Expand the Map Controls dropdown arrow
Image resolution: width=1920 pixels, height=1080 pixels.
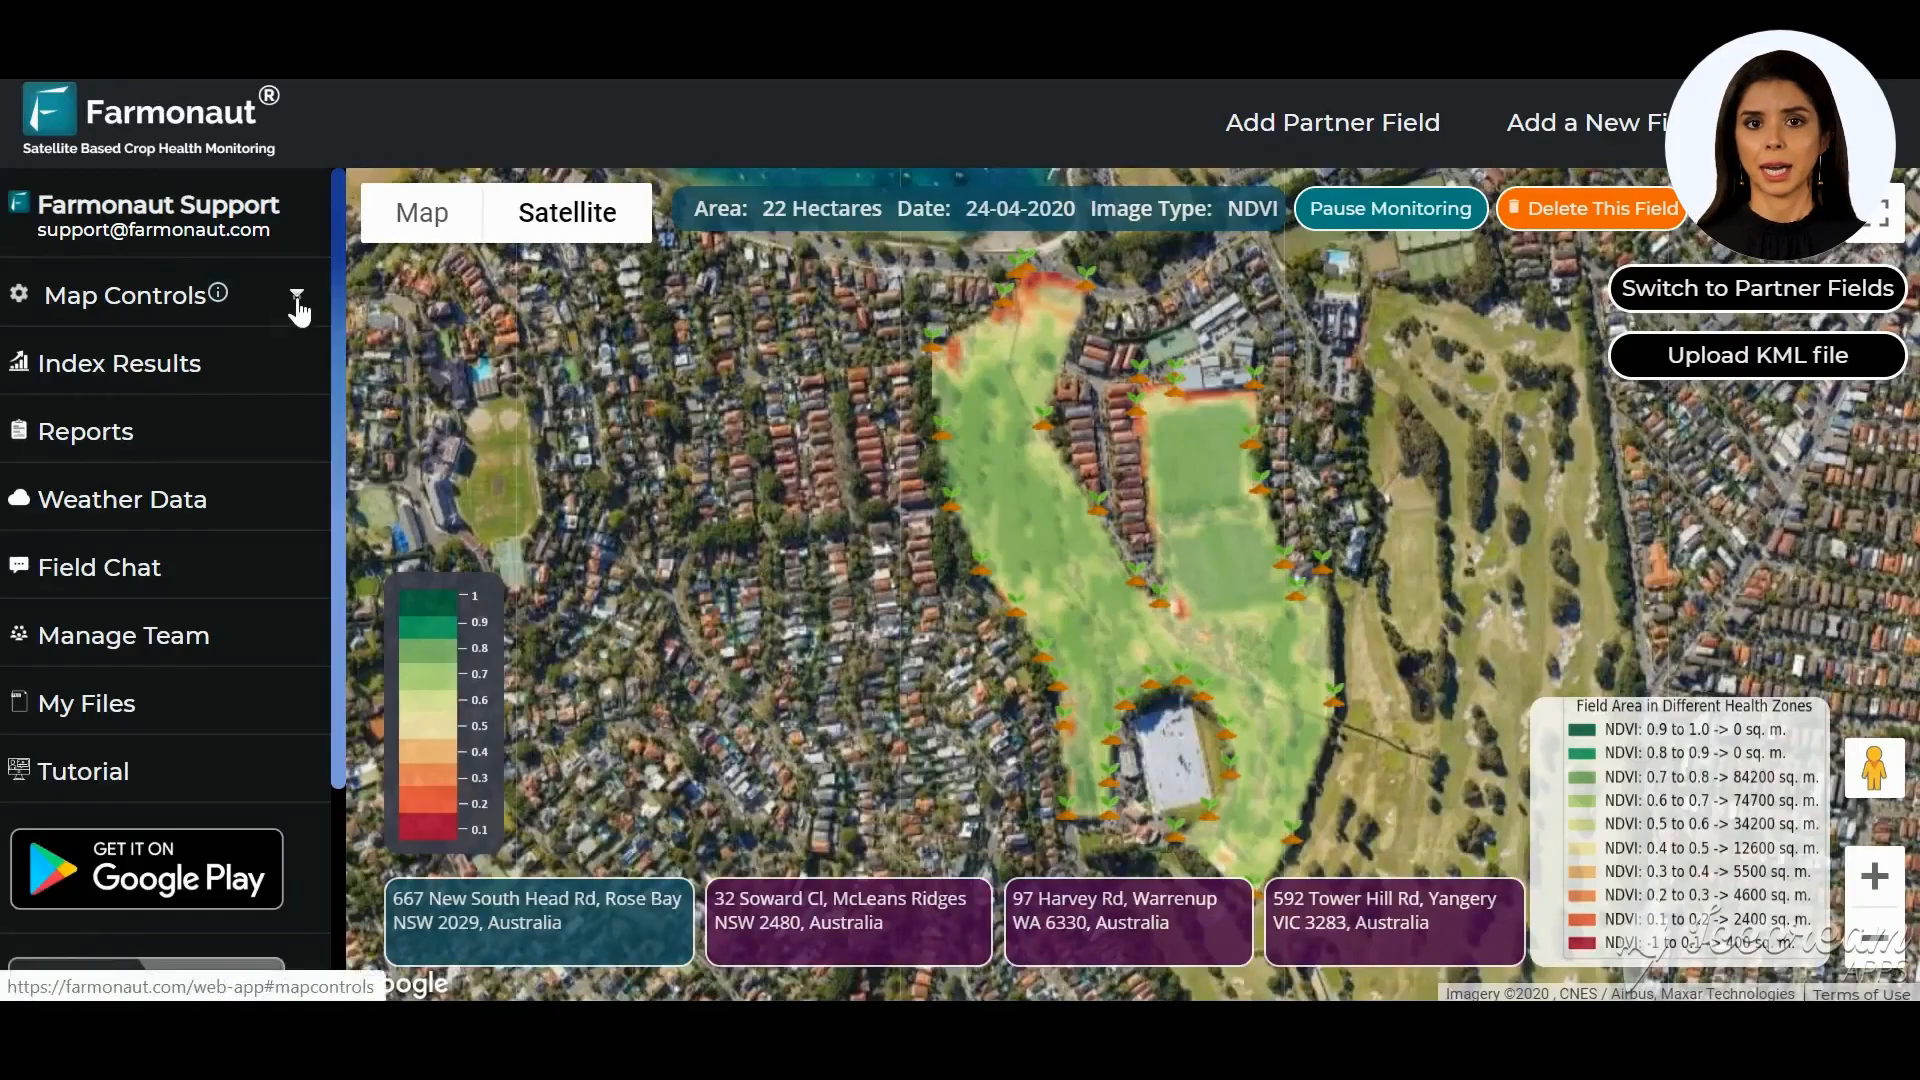(297, 295)
